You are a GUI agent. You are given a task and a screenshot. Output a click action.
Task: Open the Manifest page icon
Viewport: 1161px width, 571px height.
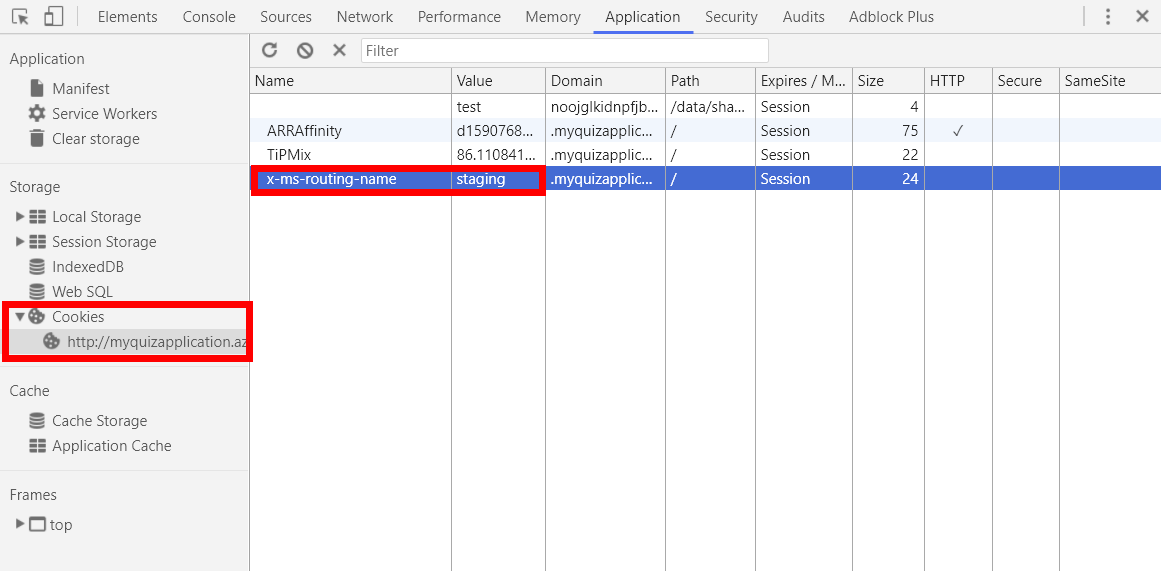[x=36, y=88]
